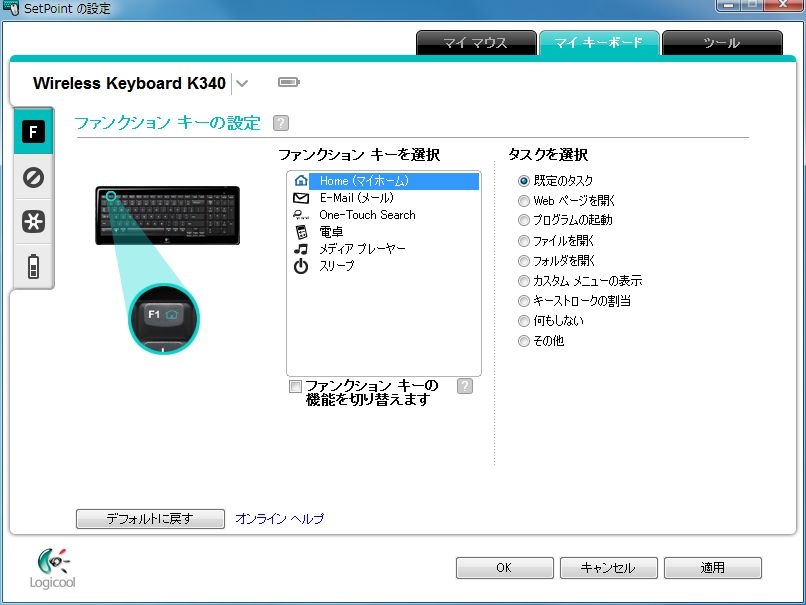Click the sleep power icon
Image resolution: width=806 pixels, height=605 pixels.
coord(301,266)
